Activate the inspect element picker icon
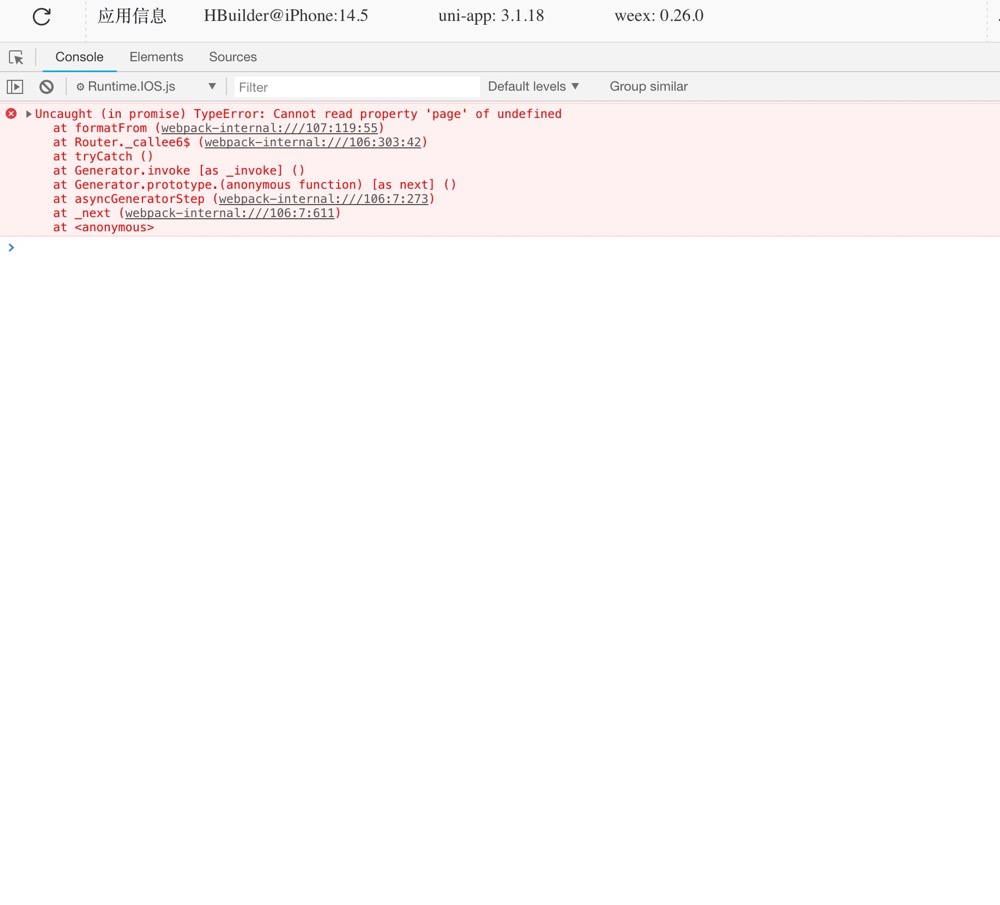The height and width of the screenshot is (905, 1000). click(x=16, y=58)
